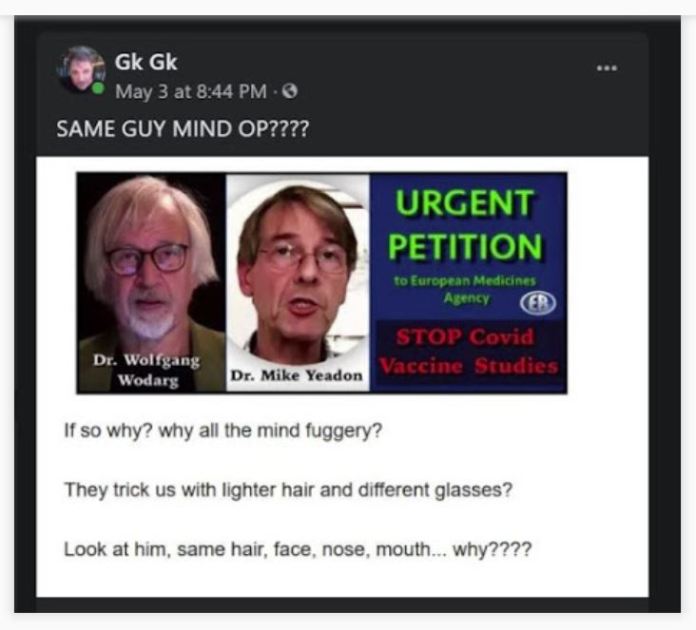Image resolution: width=696 pixels, height=630 pixels.
Task: Open the left portrait with white hair
Action: (151, 282)
